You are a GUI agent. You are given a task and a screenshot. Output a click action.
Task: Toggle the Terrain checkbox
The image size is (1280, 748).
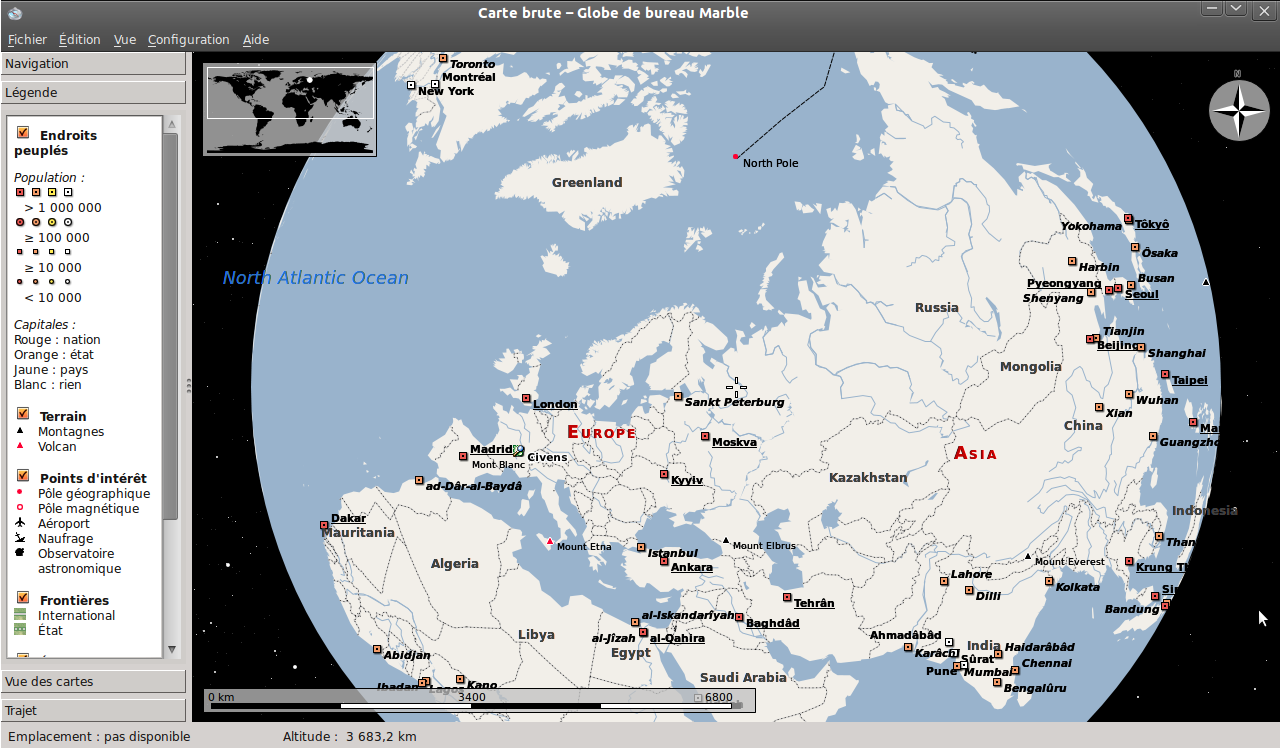tap(23, 413)
